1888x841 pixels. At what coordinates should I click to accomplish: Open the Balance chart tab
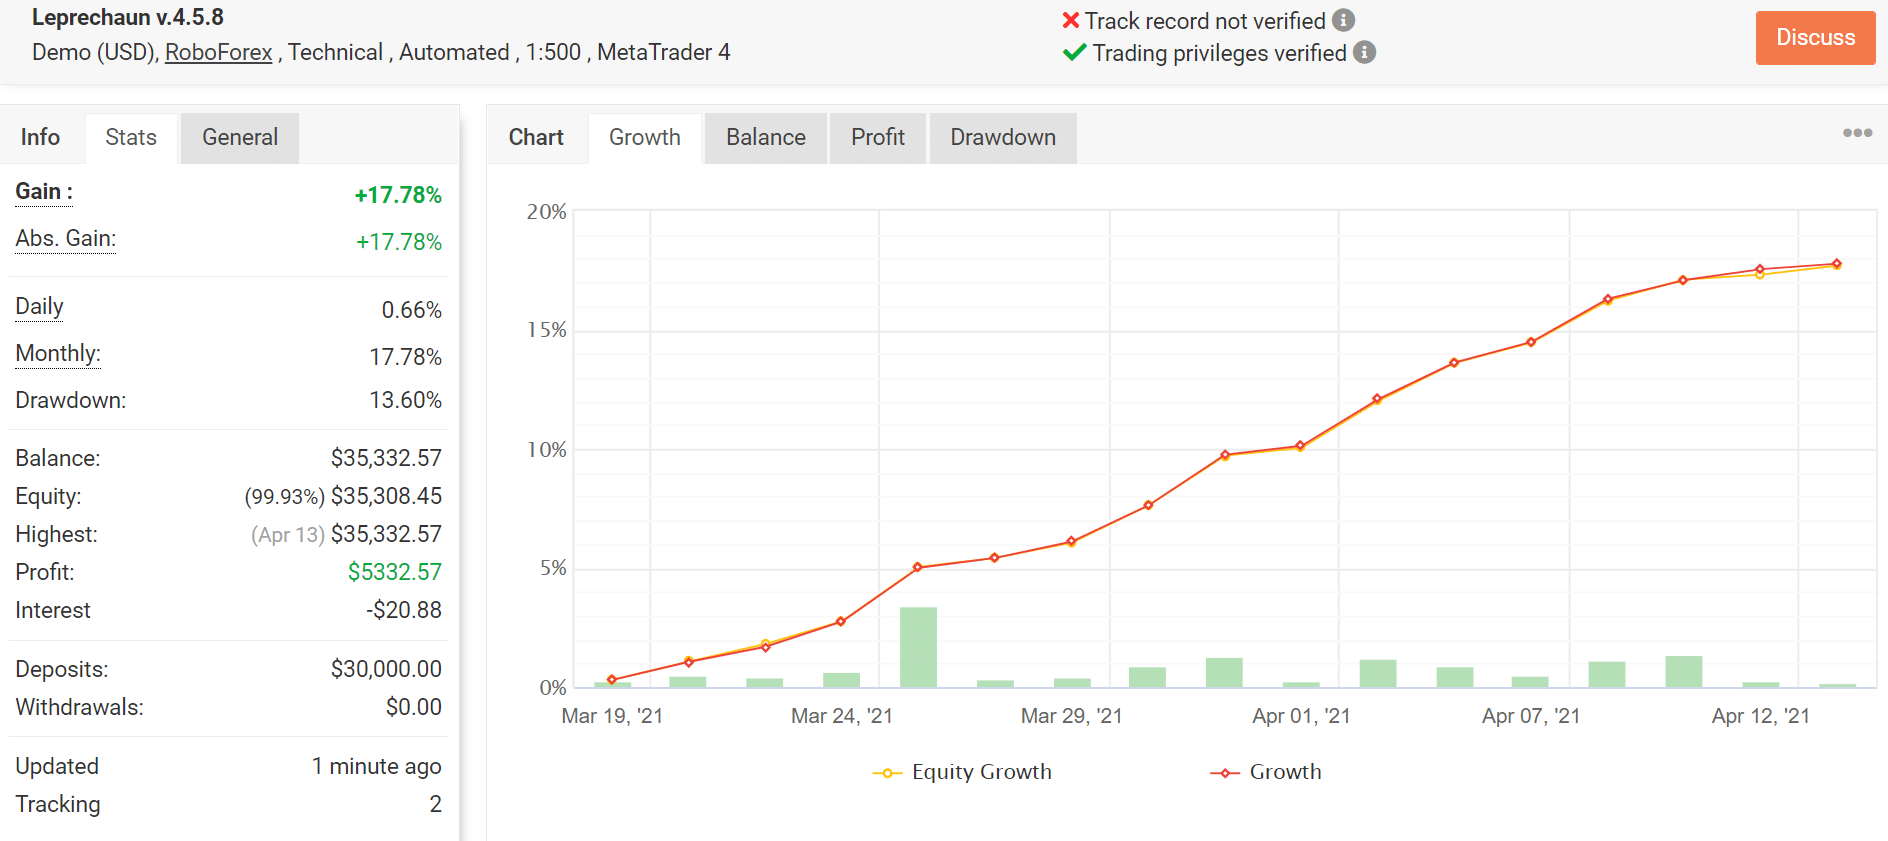point(766,137)
